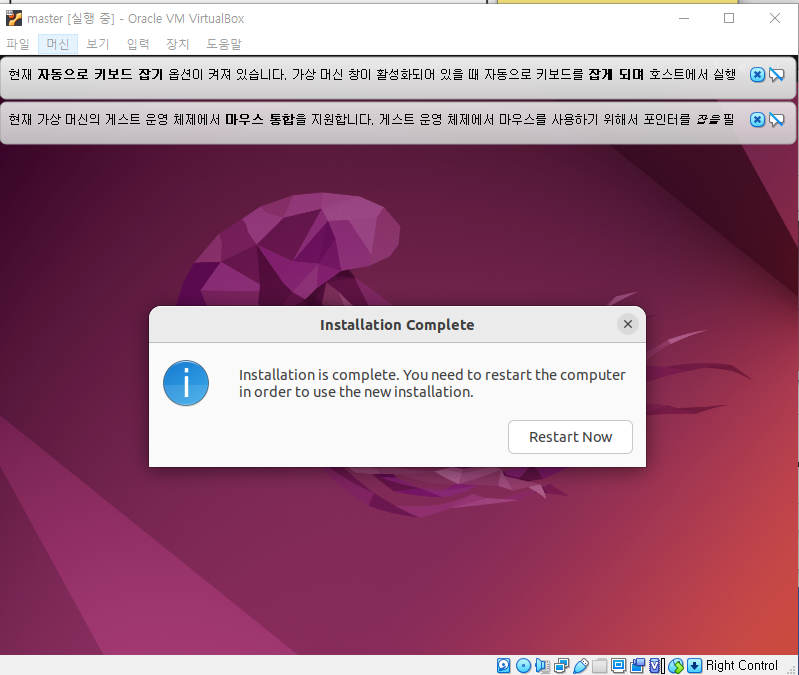Image resolution: width=799 pixels, height=675 pixels.
Task: Close the Installation Complete dialog
Action: 628,324
